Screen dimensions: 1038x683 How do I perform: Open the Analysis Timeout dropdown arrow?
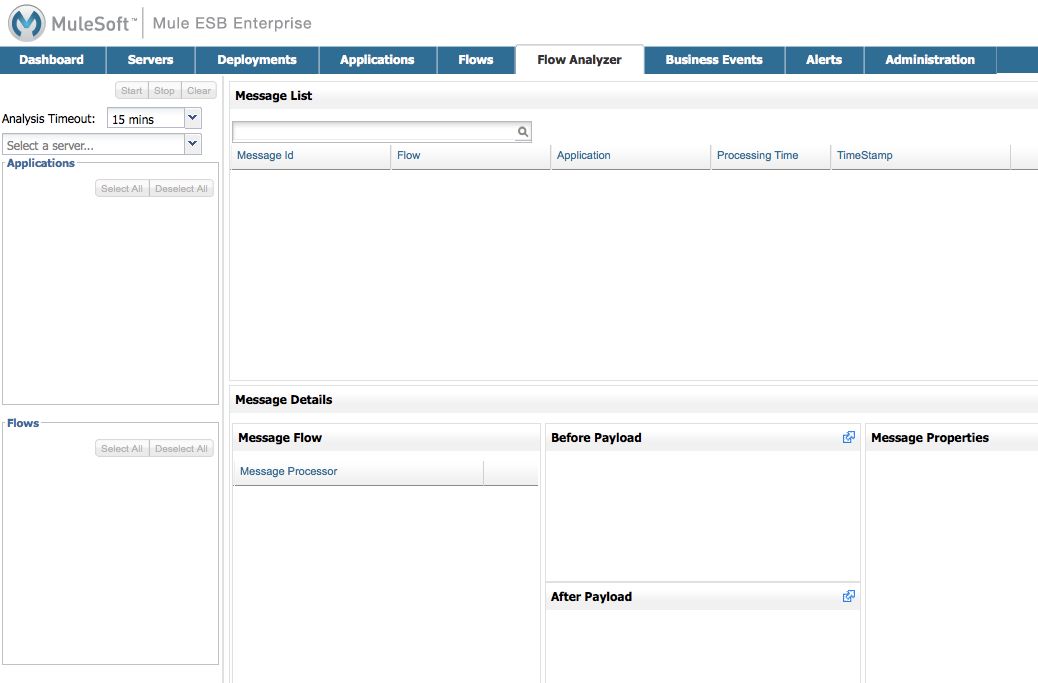(193, 118)
